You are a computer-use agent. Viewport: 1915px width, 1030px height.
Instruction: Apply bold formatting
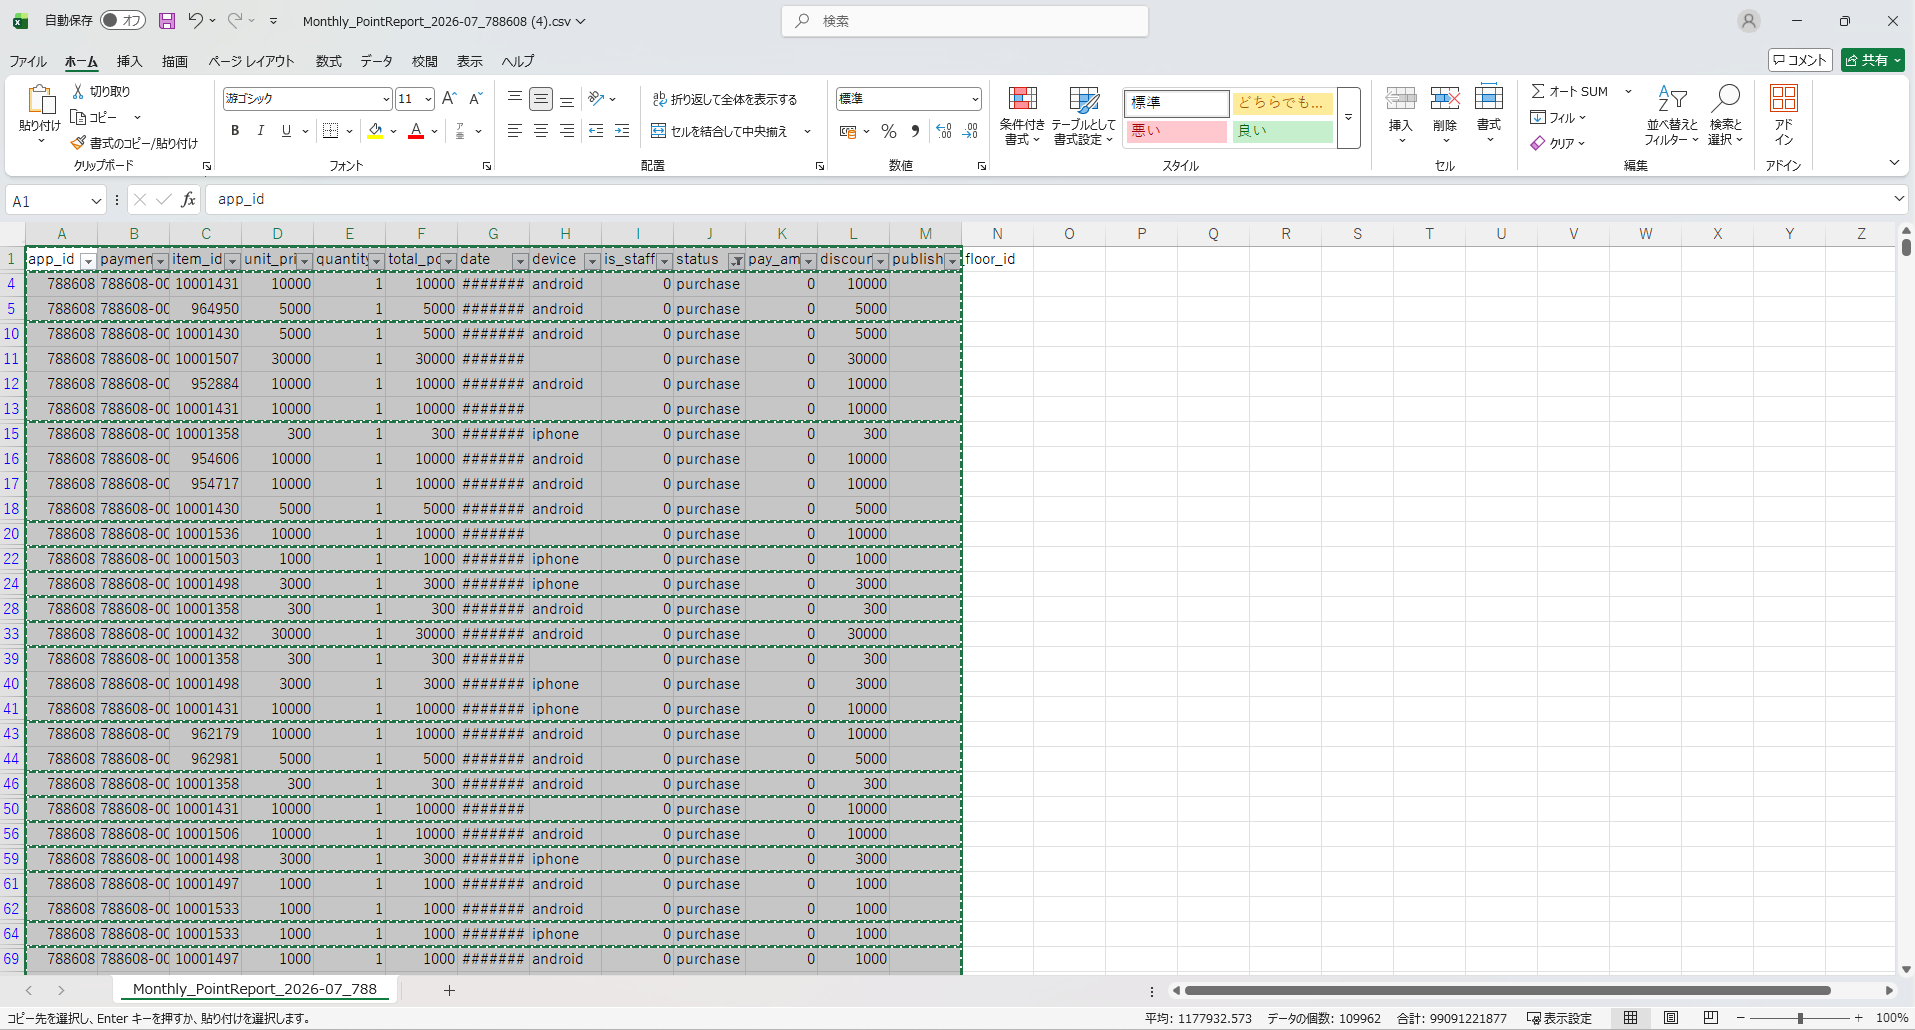click(235, 131)
